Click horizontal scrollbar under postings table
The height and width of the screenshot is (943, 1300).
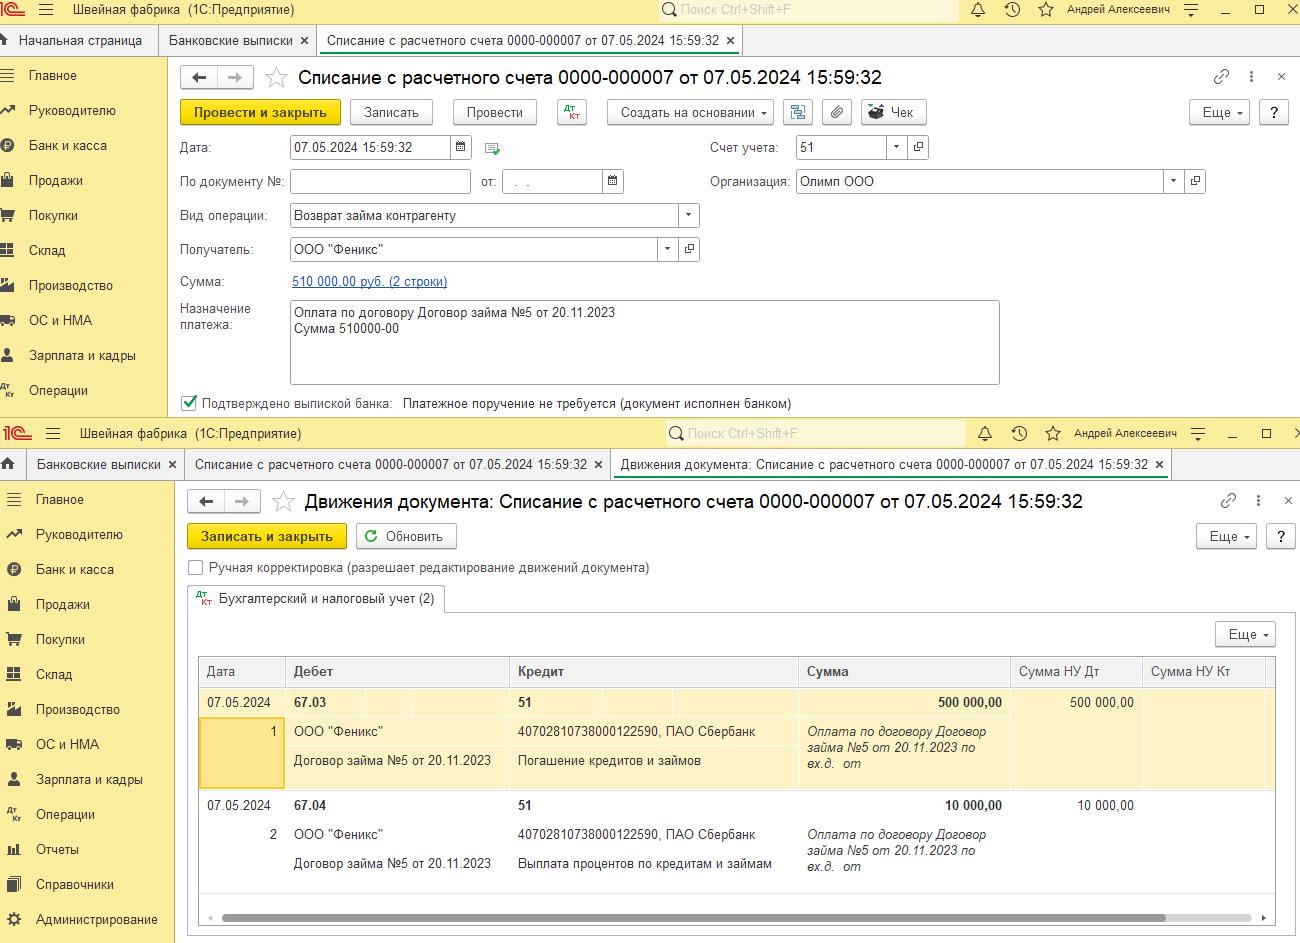[692, 917]
